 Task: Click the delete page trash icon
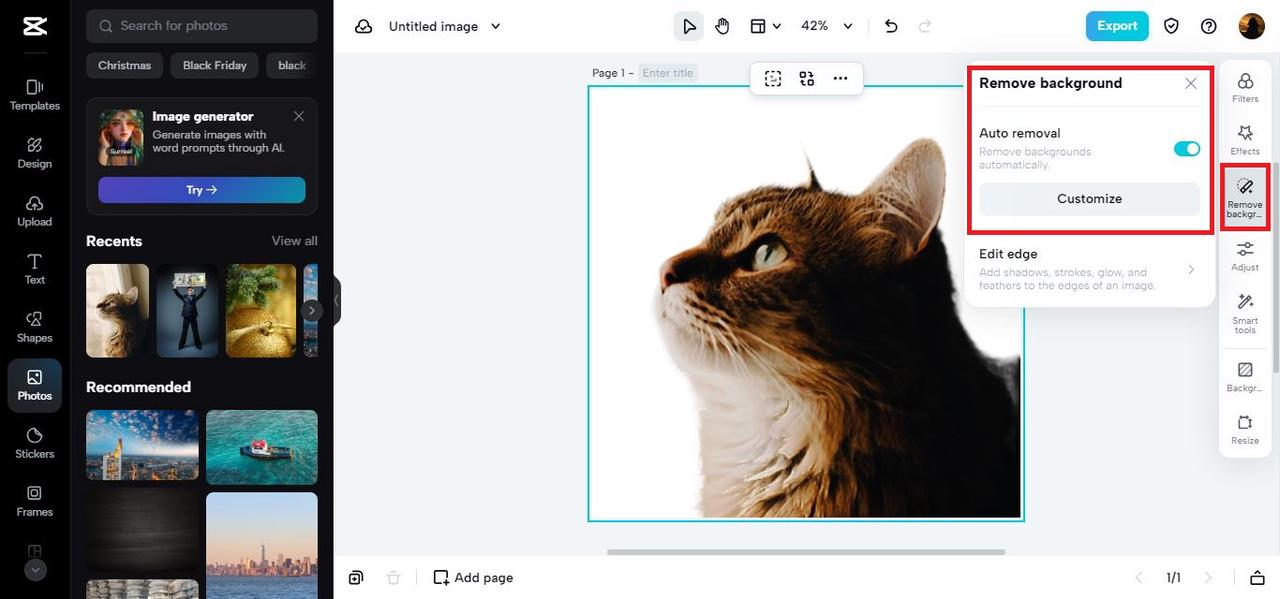coord(394,578)
